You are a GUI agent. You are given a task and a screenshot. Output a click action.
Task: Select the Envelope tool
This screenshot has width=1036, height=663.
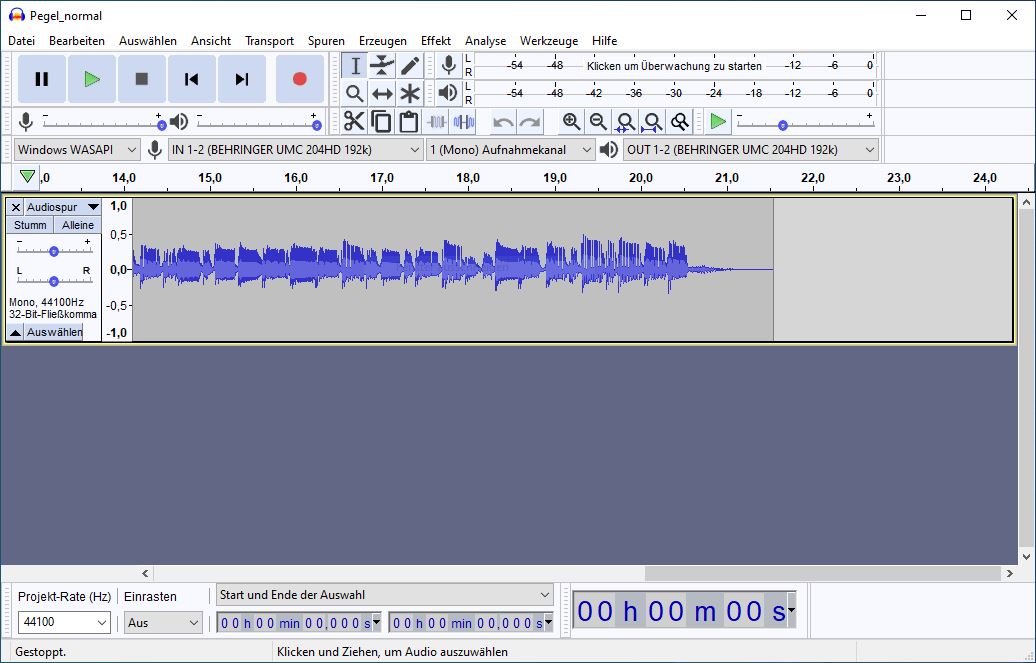pos(382,66)
